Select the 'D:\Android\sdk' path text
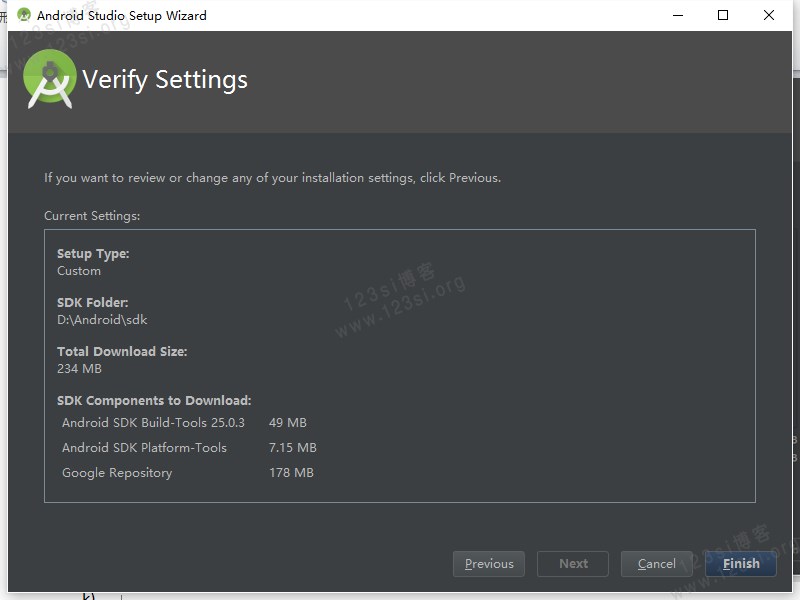 pos(102,320)
